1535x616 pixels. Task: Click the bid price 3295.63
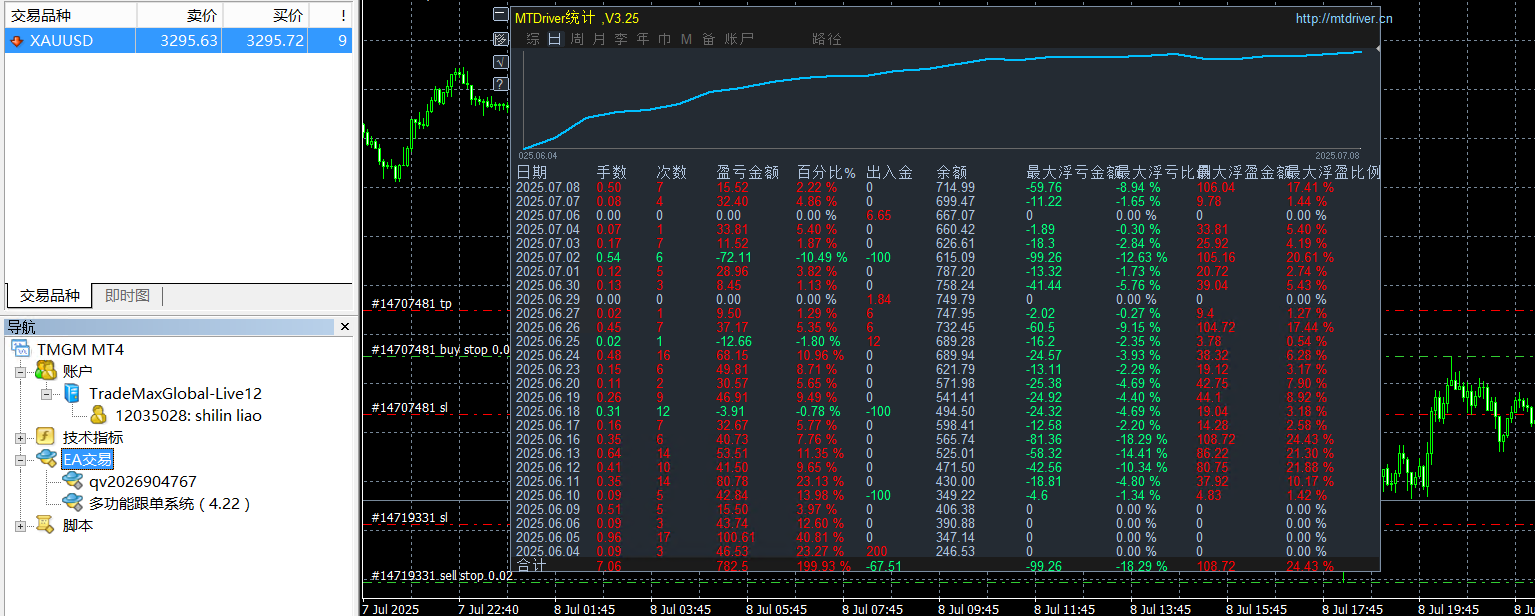(x=189, y=41)
